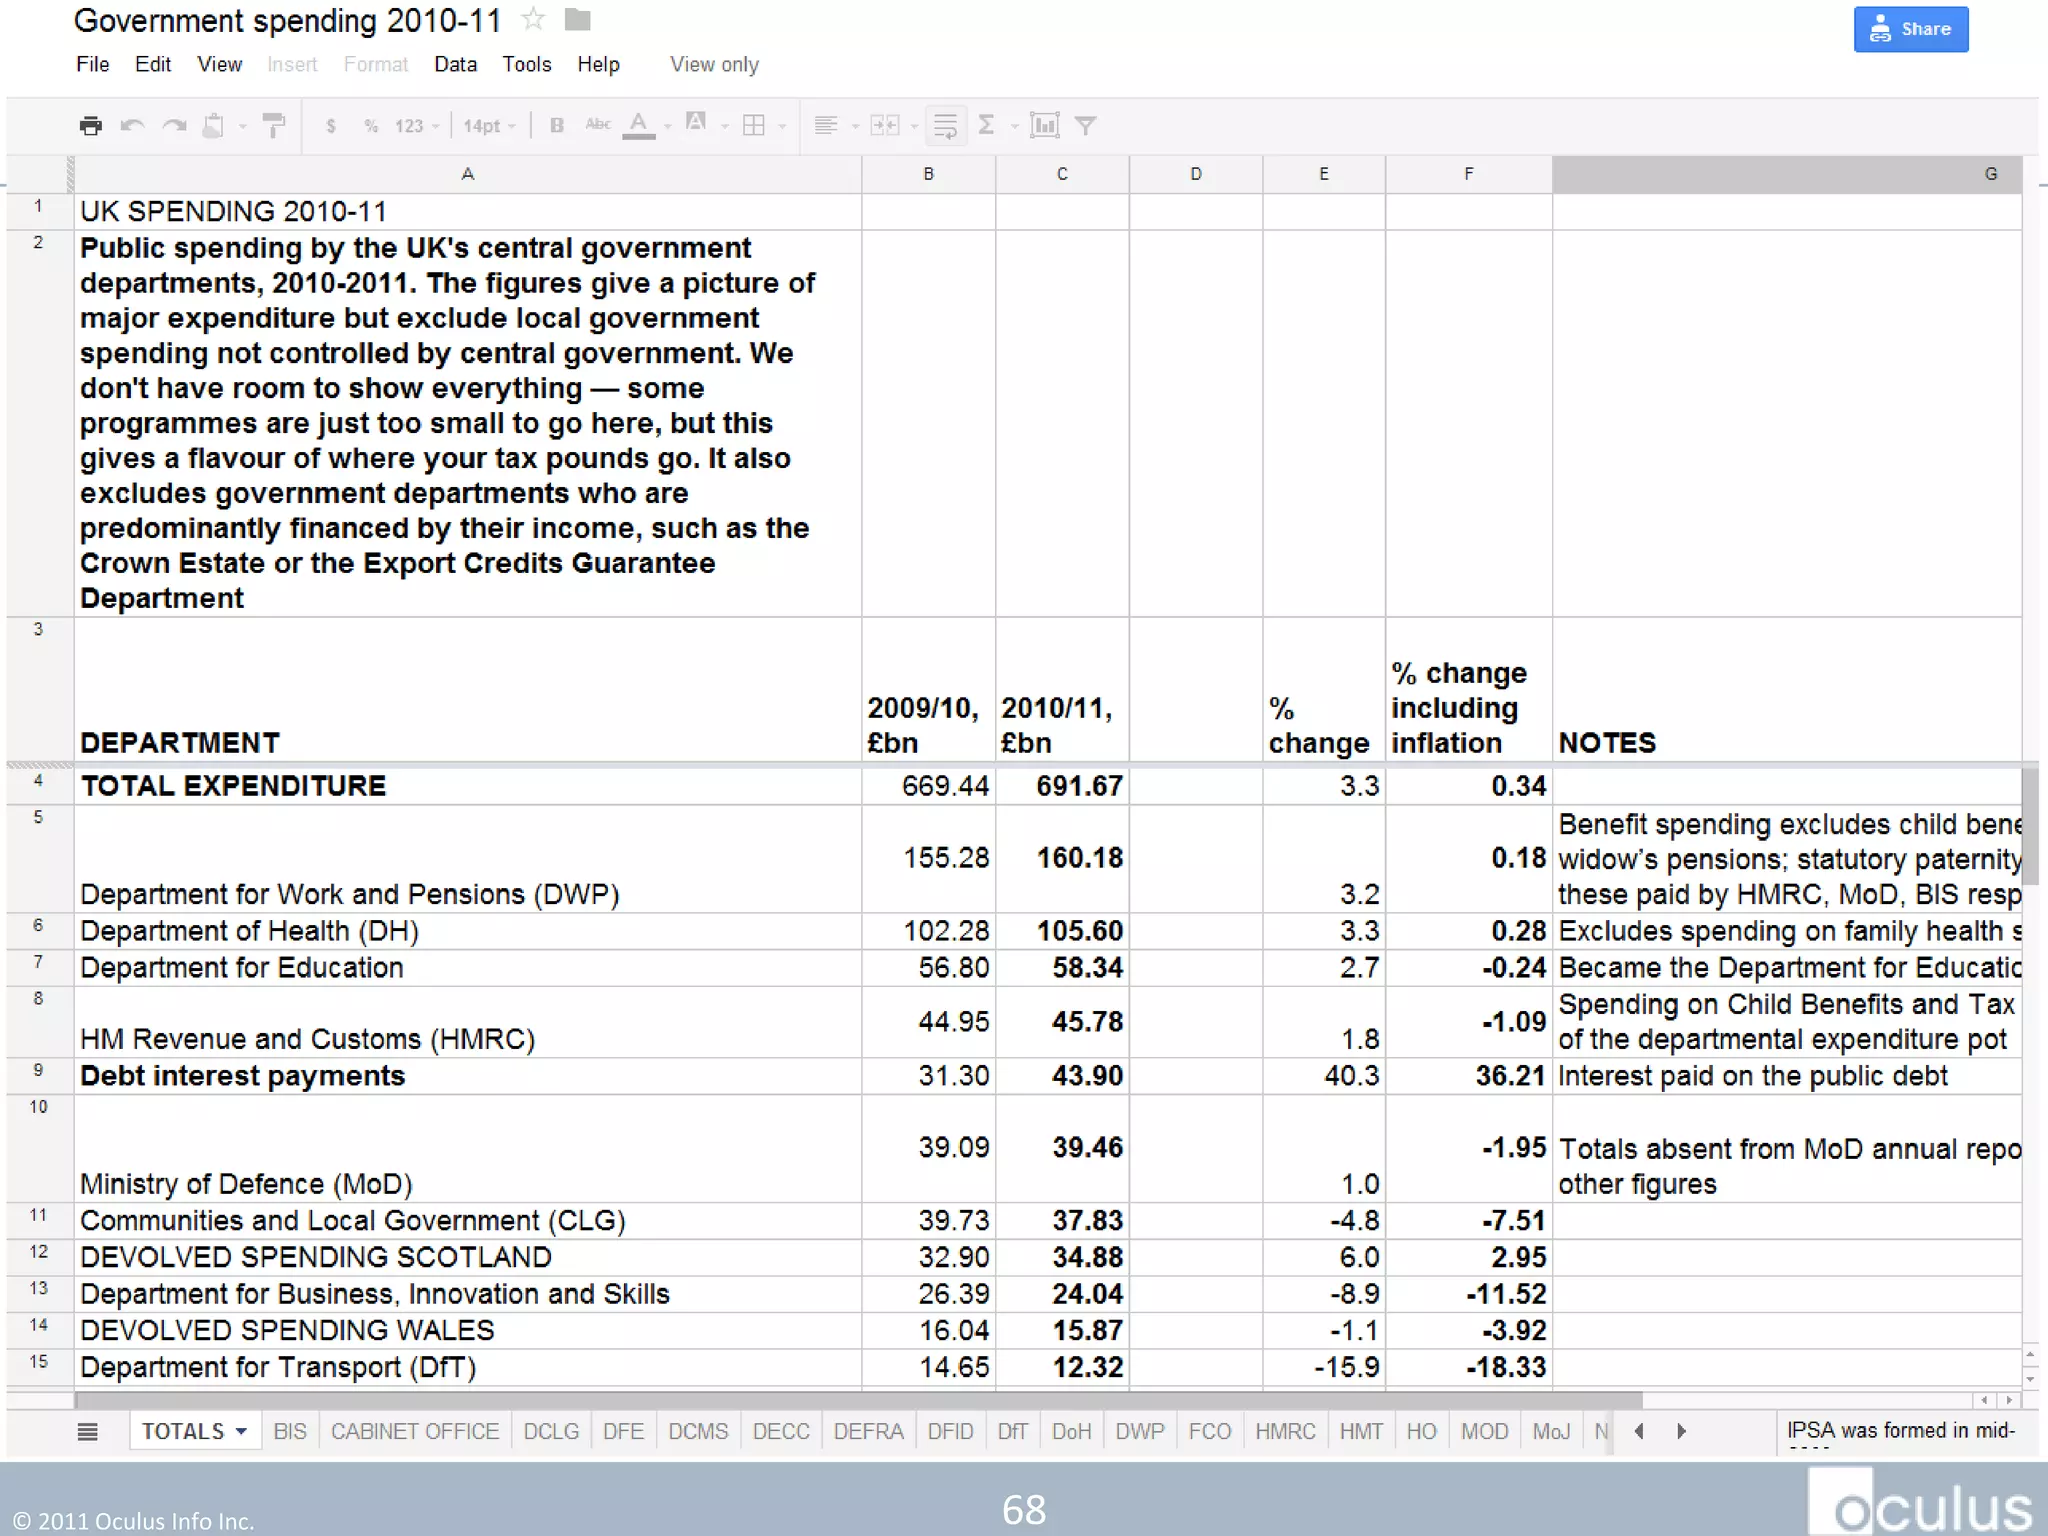The height and width of the screenshot is (1536, 2048).
Task: Click the text color A swatch
Action: tap(638, 125)
